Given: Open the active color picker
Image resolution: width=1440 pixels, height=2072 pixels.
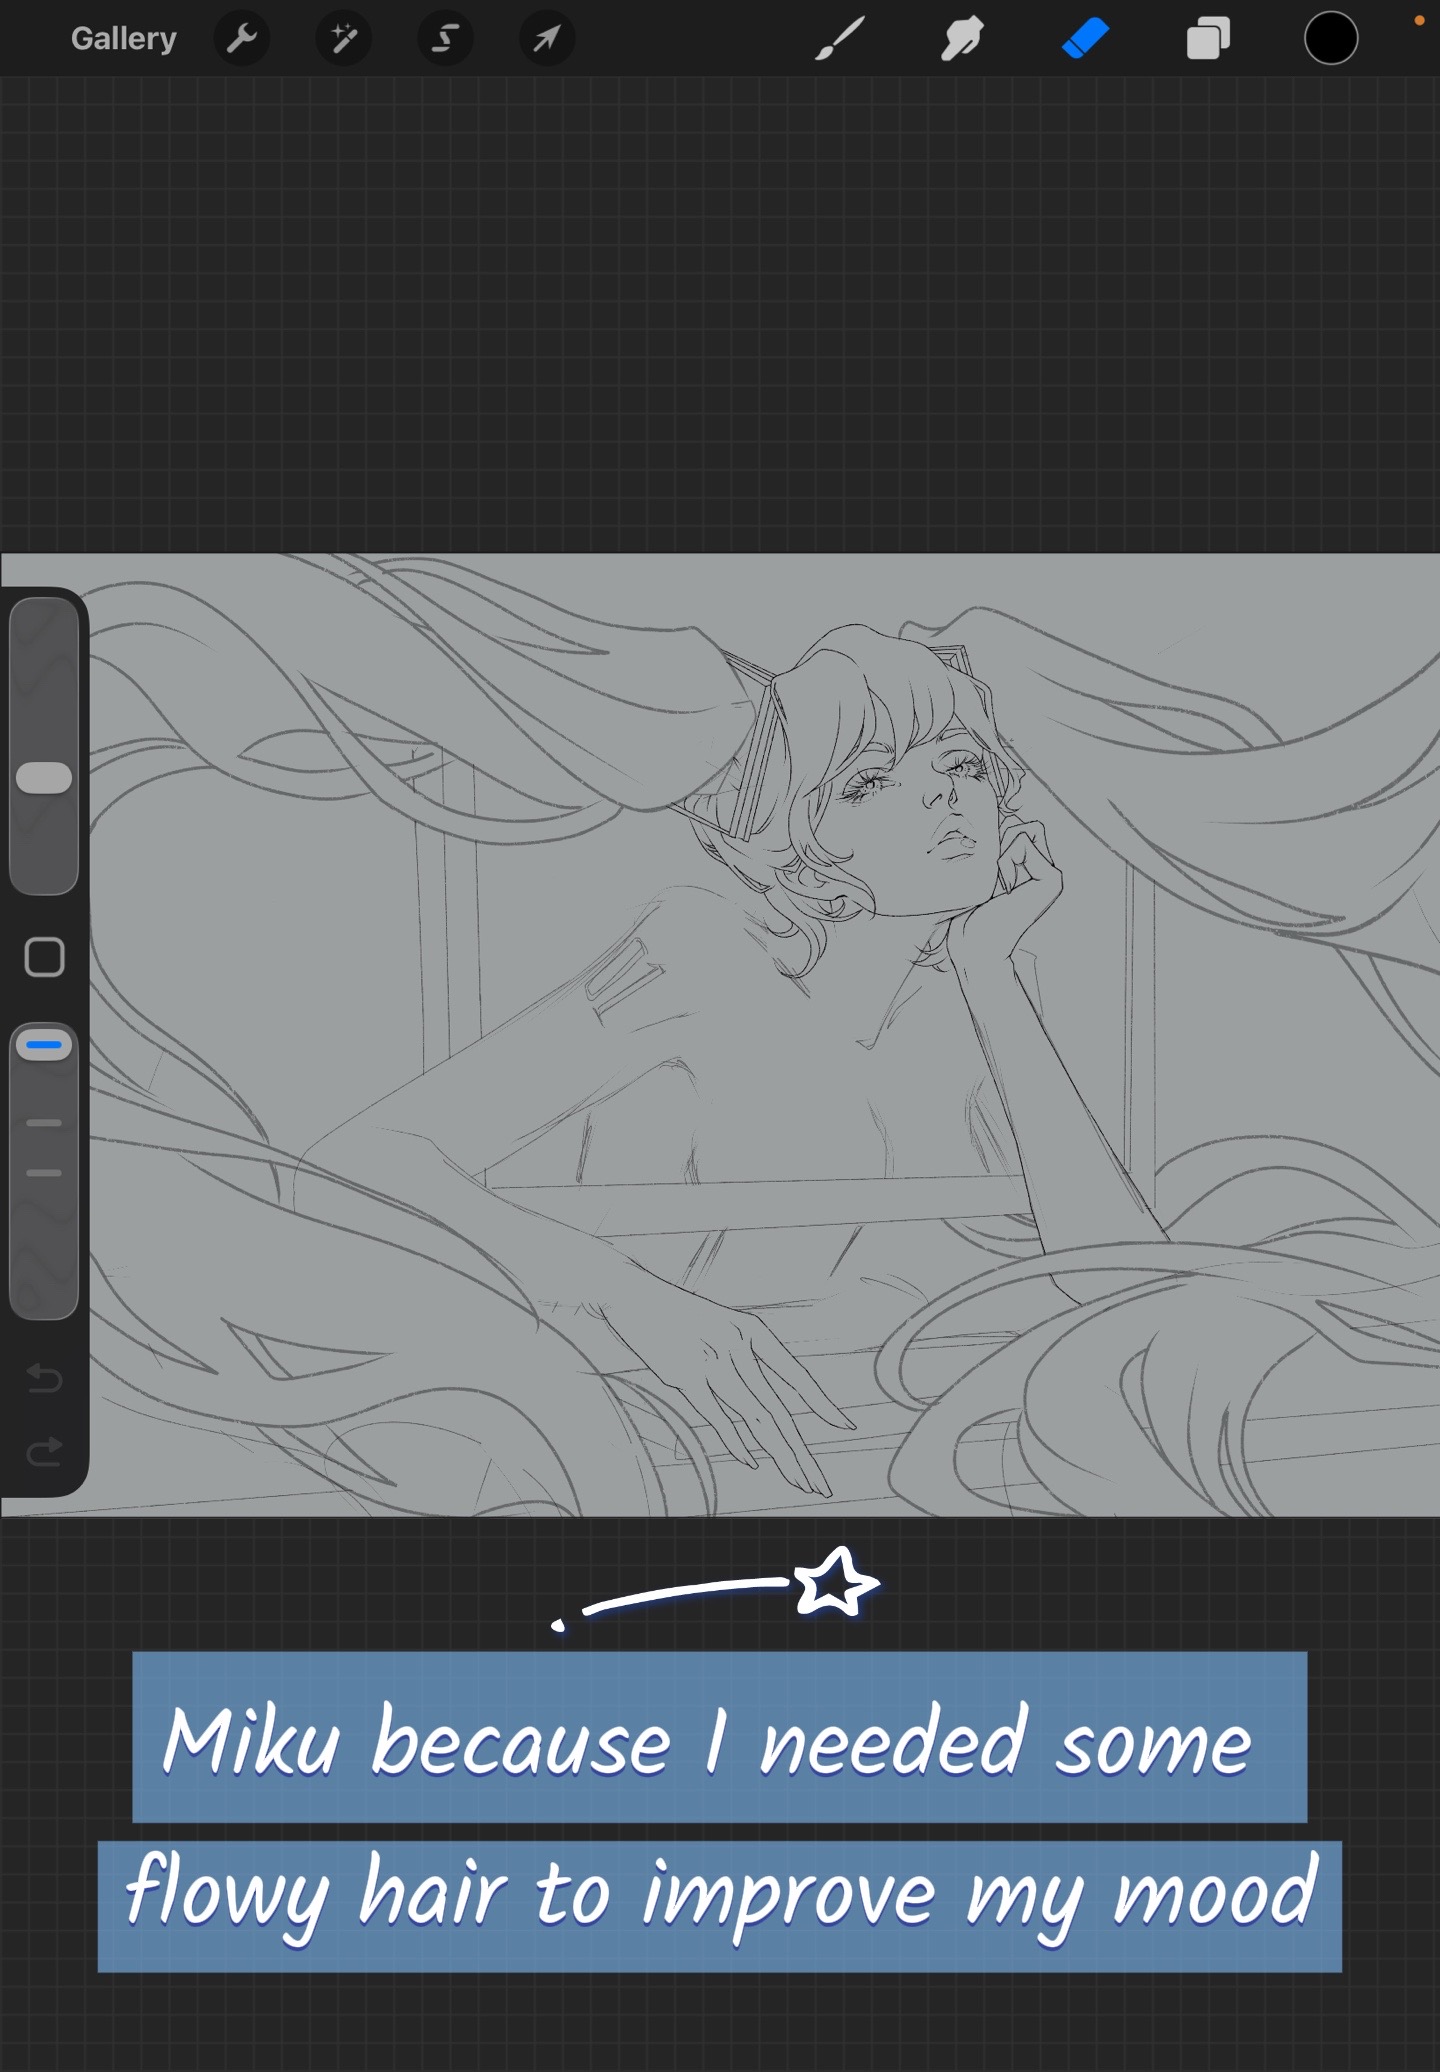Looking at the screenshot, I should point(1331,39).
